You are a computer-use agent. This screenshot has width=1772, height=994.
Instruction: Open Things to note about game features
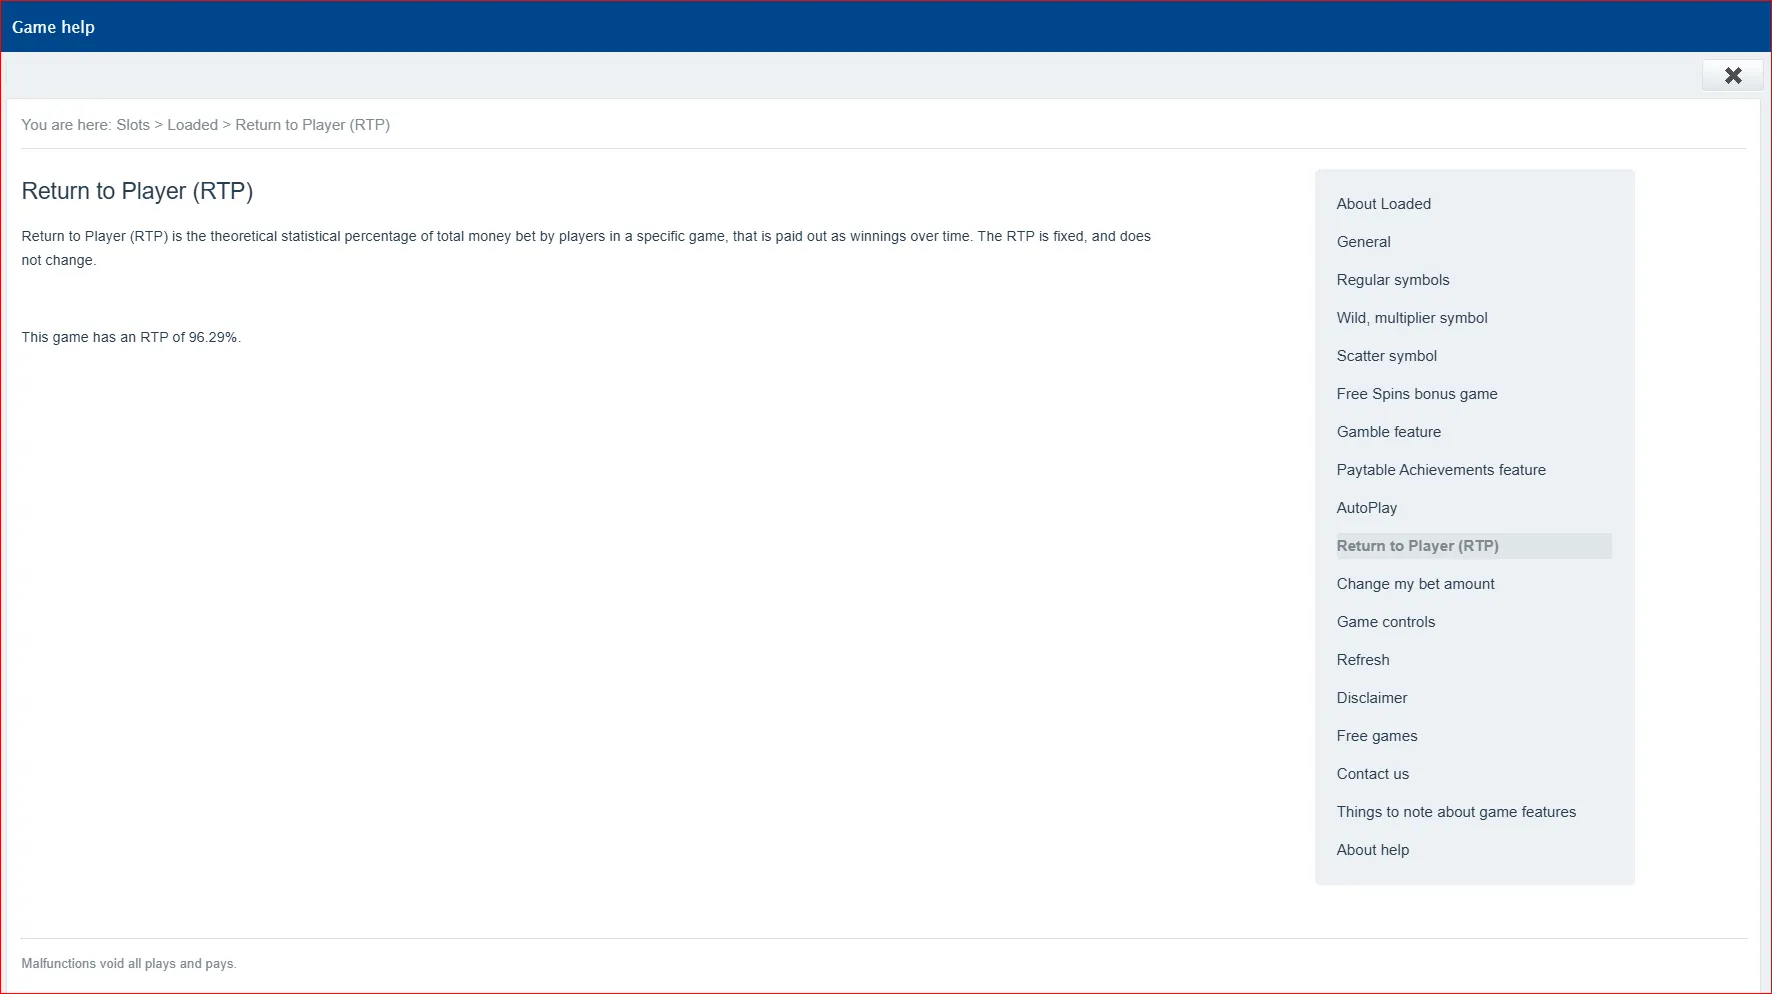[x=1456, y=812]
